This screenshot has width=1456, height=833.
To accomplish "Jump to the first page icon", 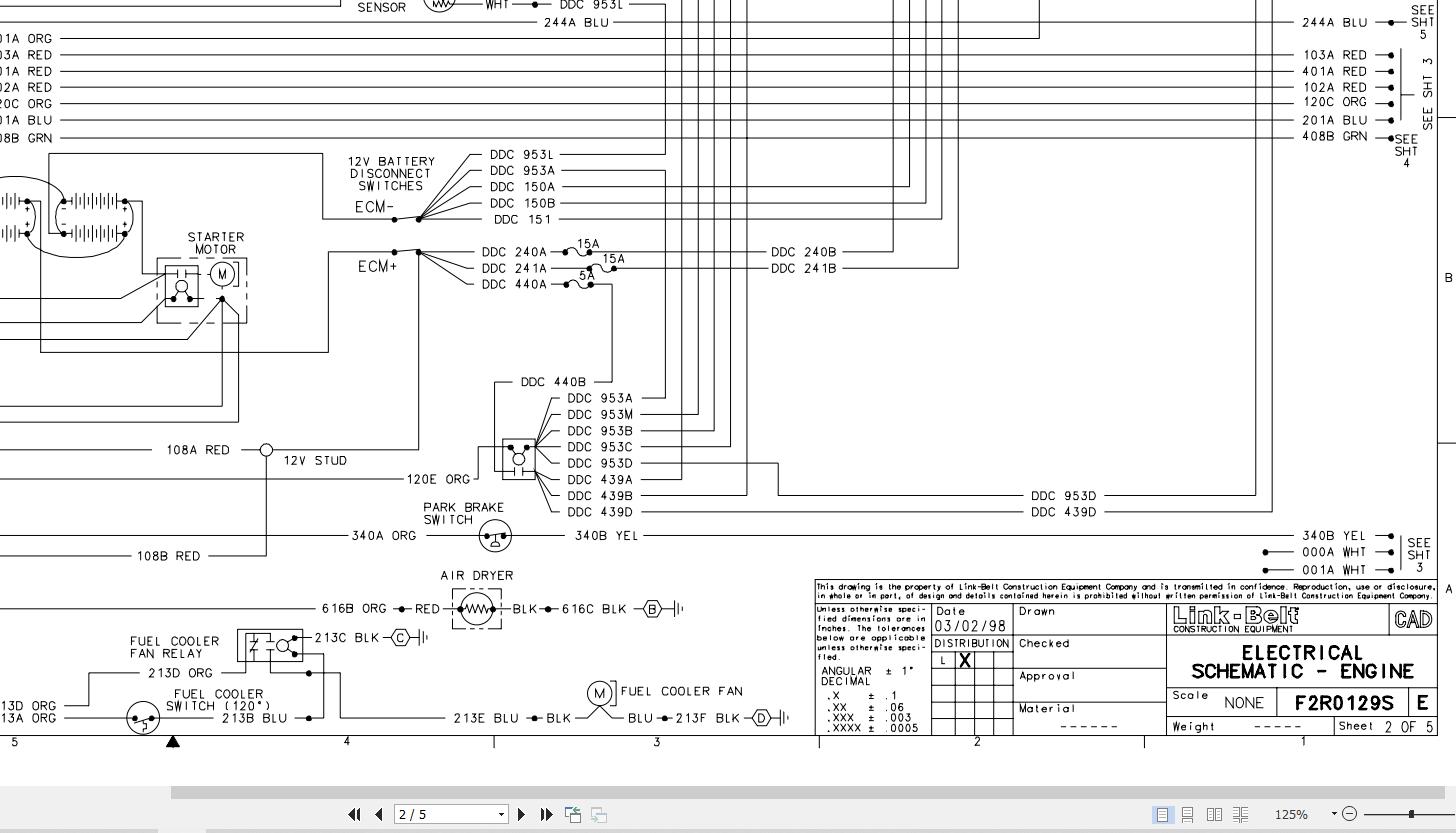I will click(x=354, y=814).
